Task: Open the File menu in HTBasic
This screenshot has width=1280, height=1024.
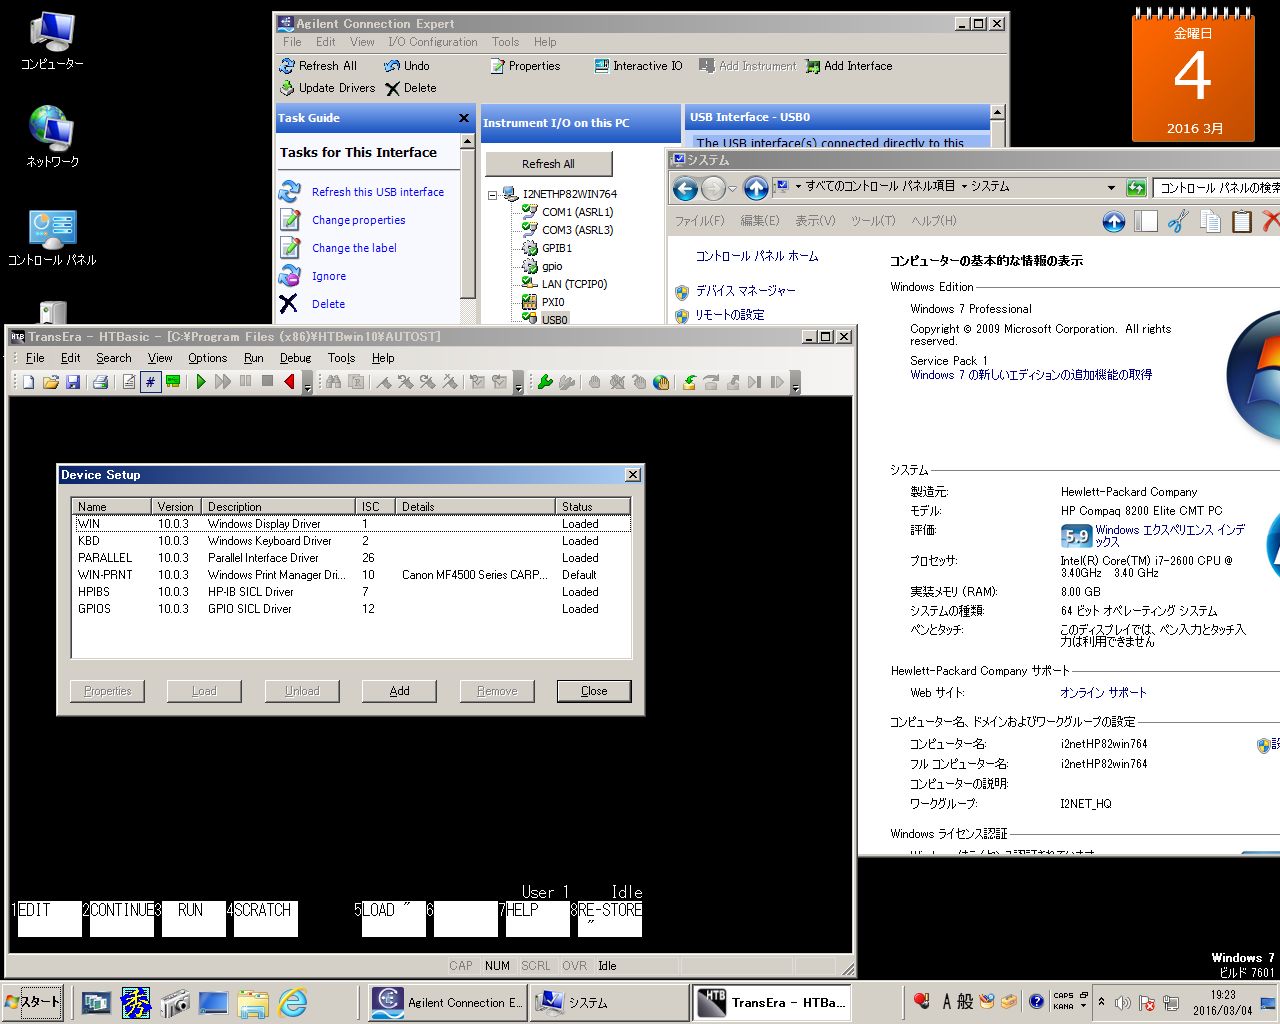Action: pos(35,358)
